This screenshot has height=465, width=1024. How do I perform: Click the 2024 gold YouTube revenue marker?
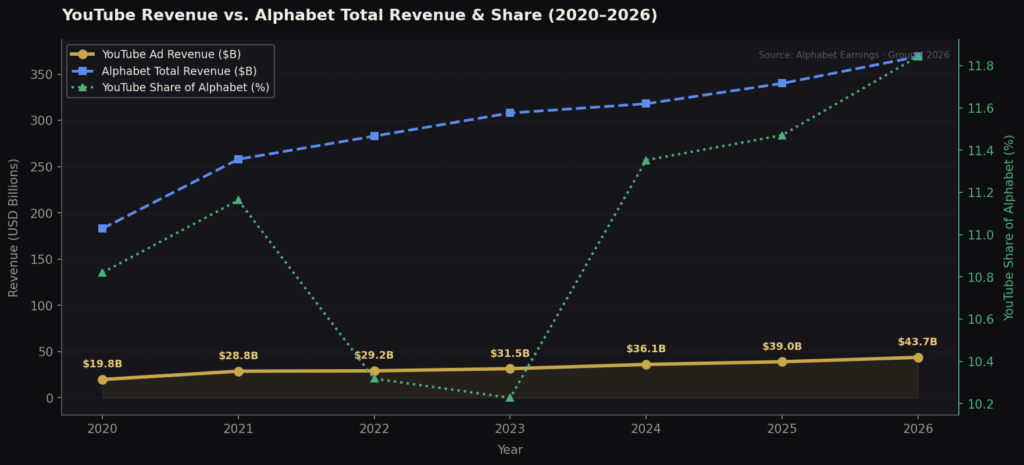[x=646, y=364]
